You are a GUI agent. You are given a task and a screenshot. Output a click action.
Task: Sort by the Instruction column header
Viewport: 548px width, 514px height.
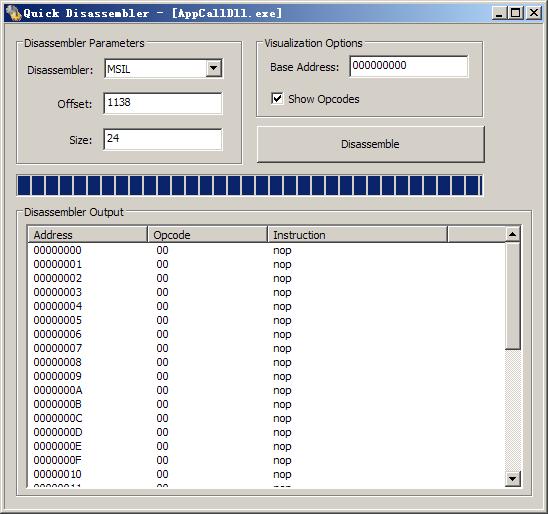357,234
